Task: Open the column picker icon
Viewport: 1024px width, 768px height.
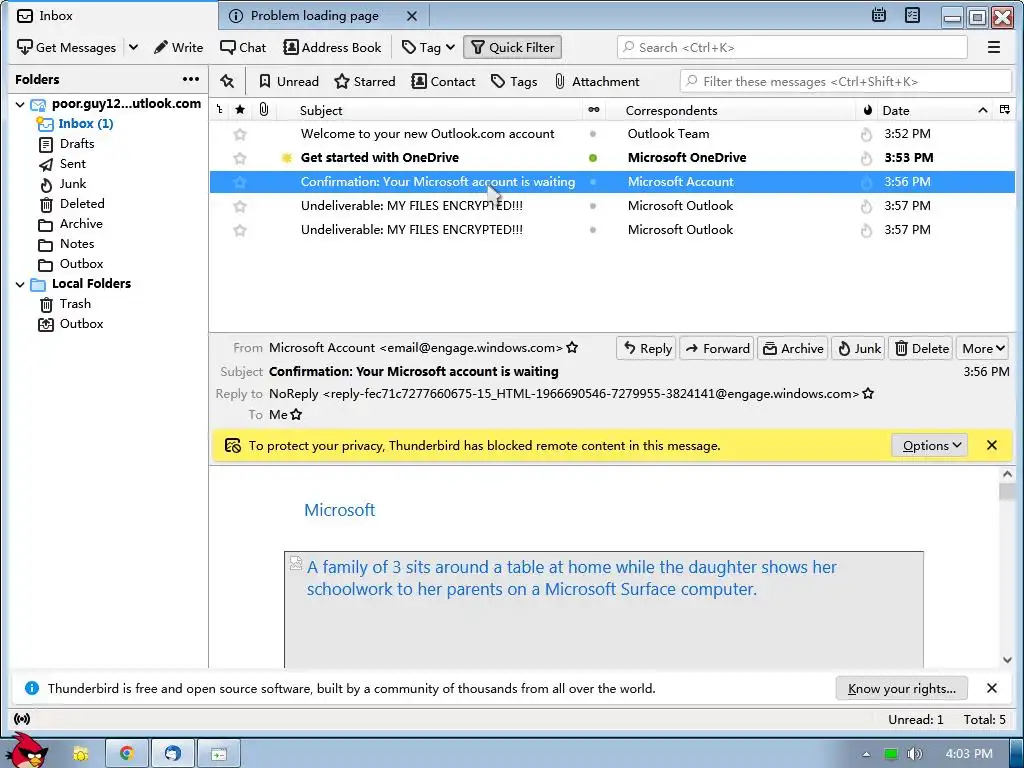Action: [x=1004, y=110]
